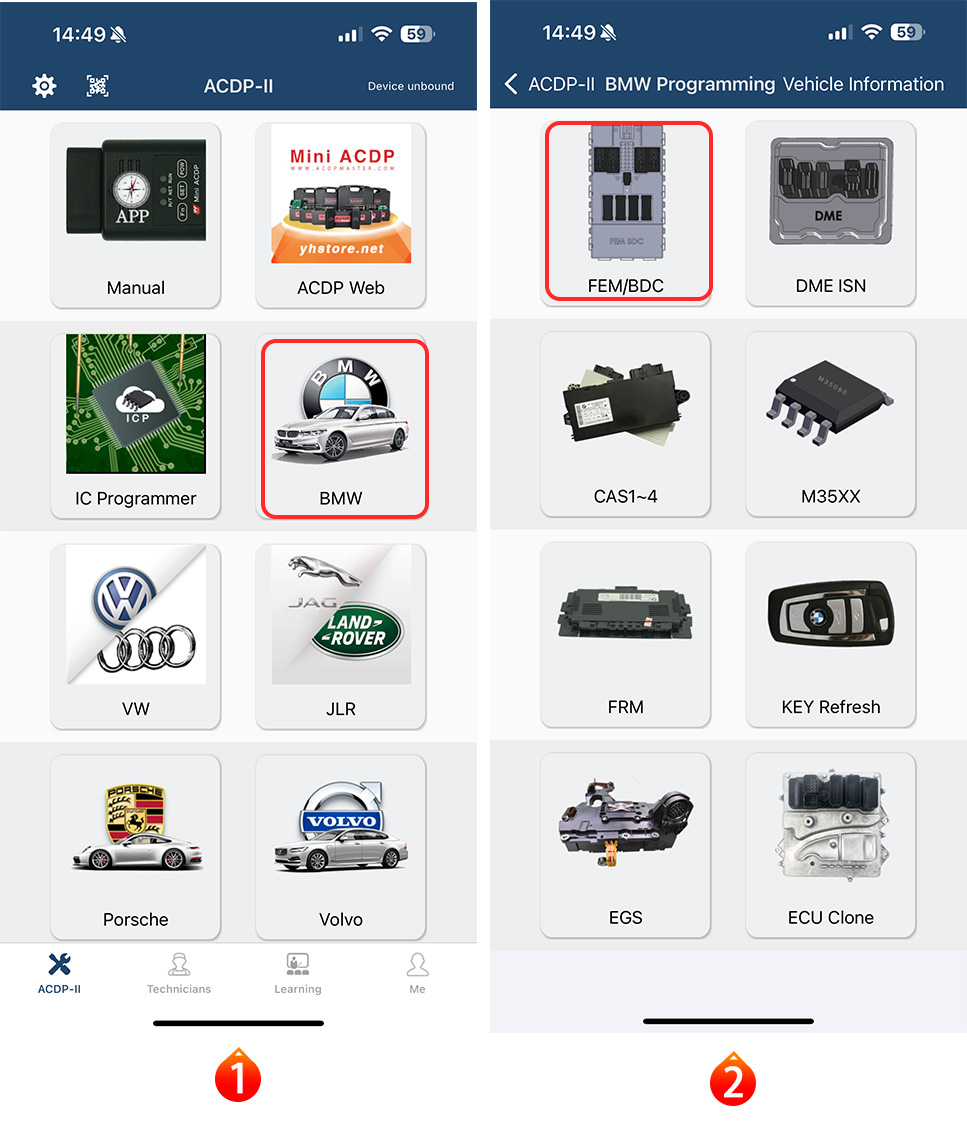Image resolution: width=967 pixels, height=1144 pixels.
Task: Switch to the Learning tab
Action: (298, 973)
